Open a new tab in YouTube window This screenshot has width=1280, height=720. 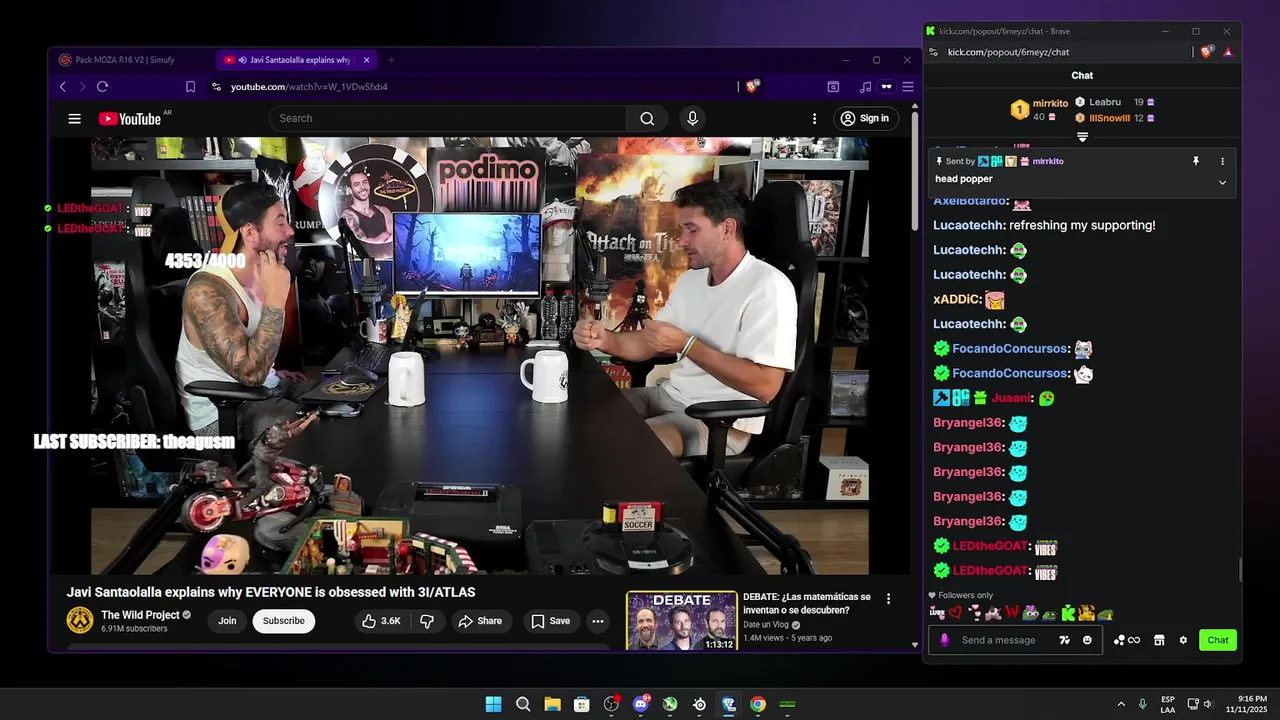(x=391, y=60)
